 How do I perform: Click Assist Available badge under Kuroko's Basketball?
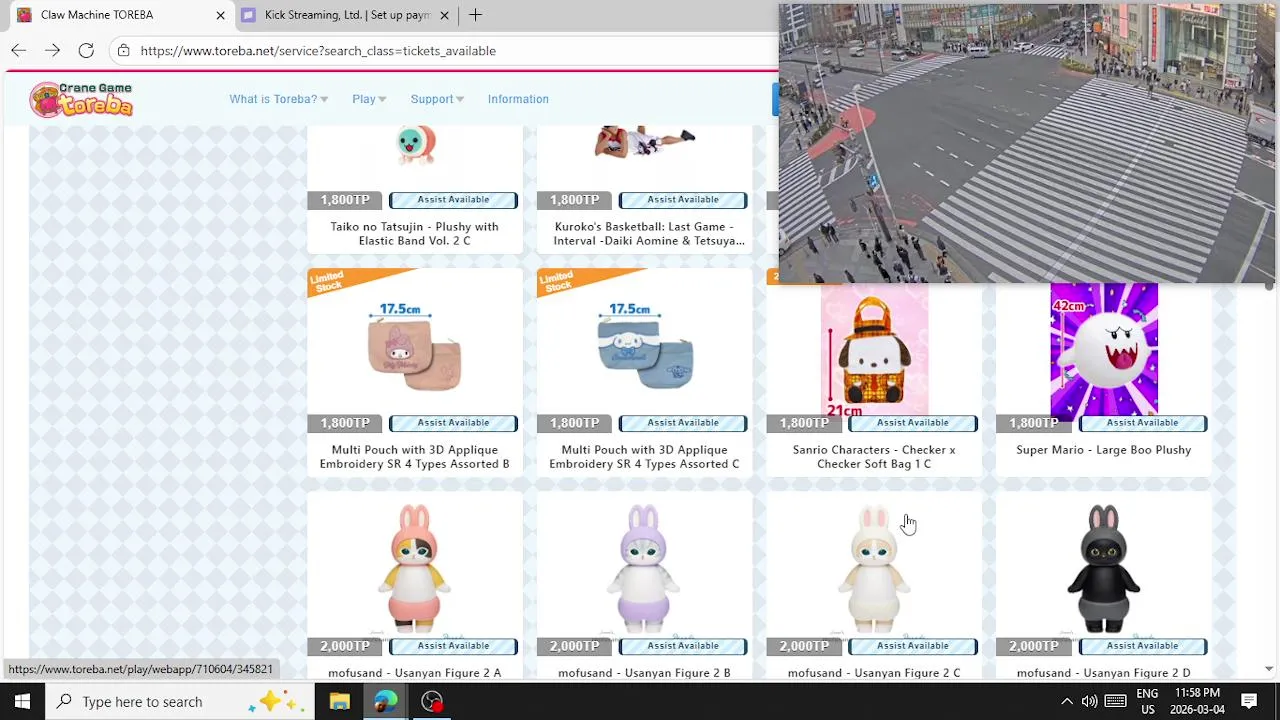coord(683,200)
